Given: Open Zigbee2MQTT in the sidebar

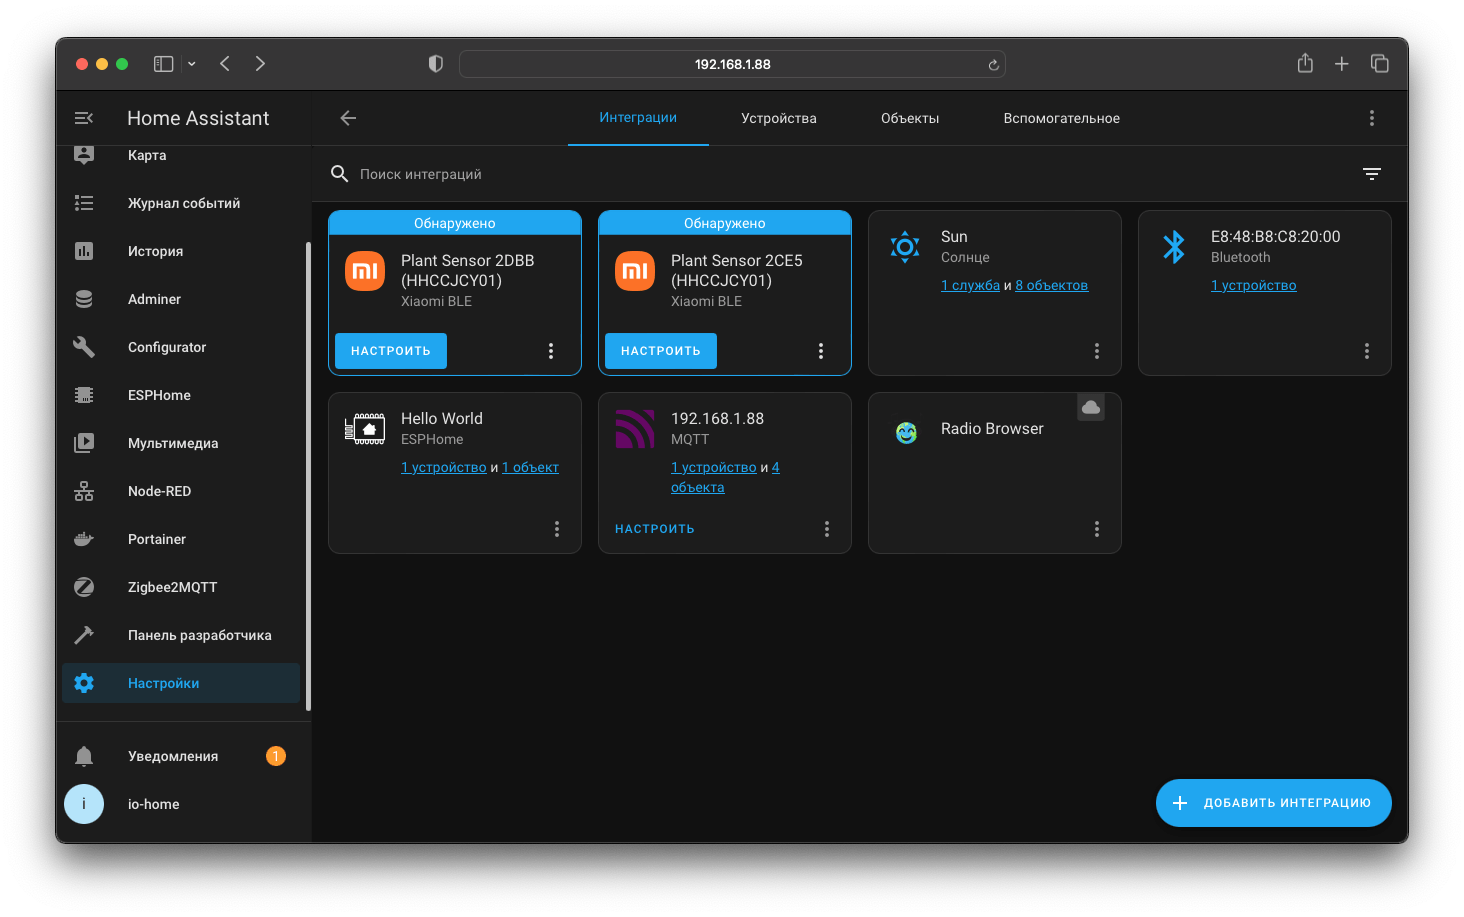Looking at the screenshot, I should pos(172,587).
